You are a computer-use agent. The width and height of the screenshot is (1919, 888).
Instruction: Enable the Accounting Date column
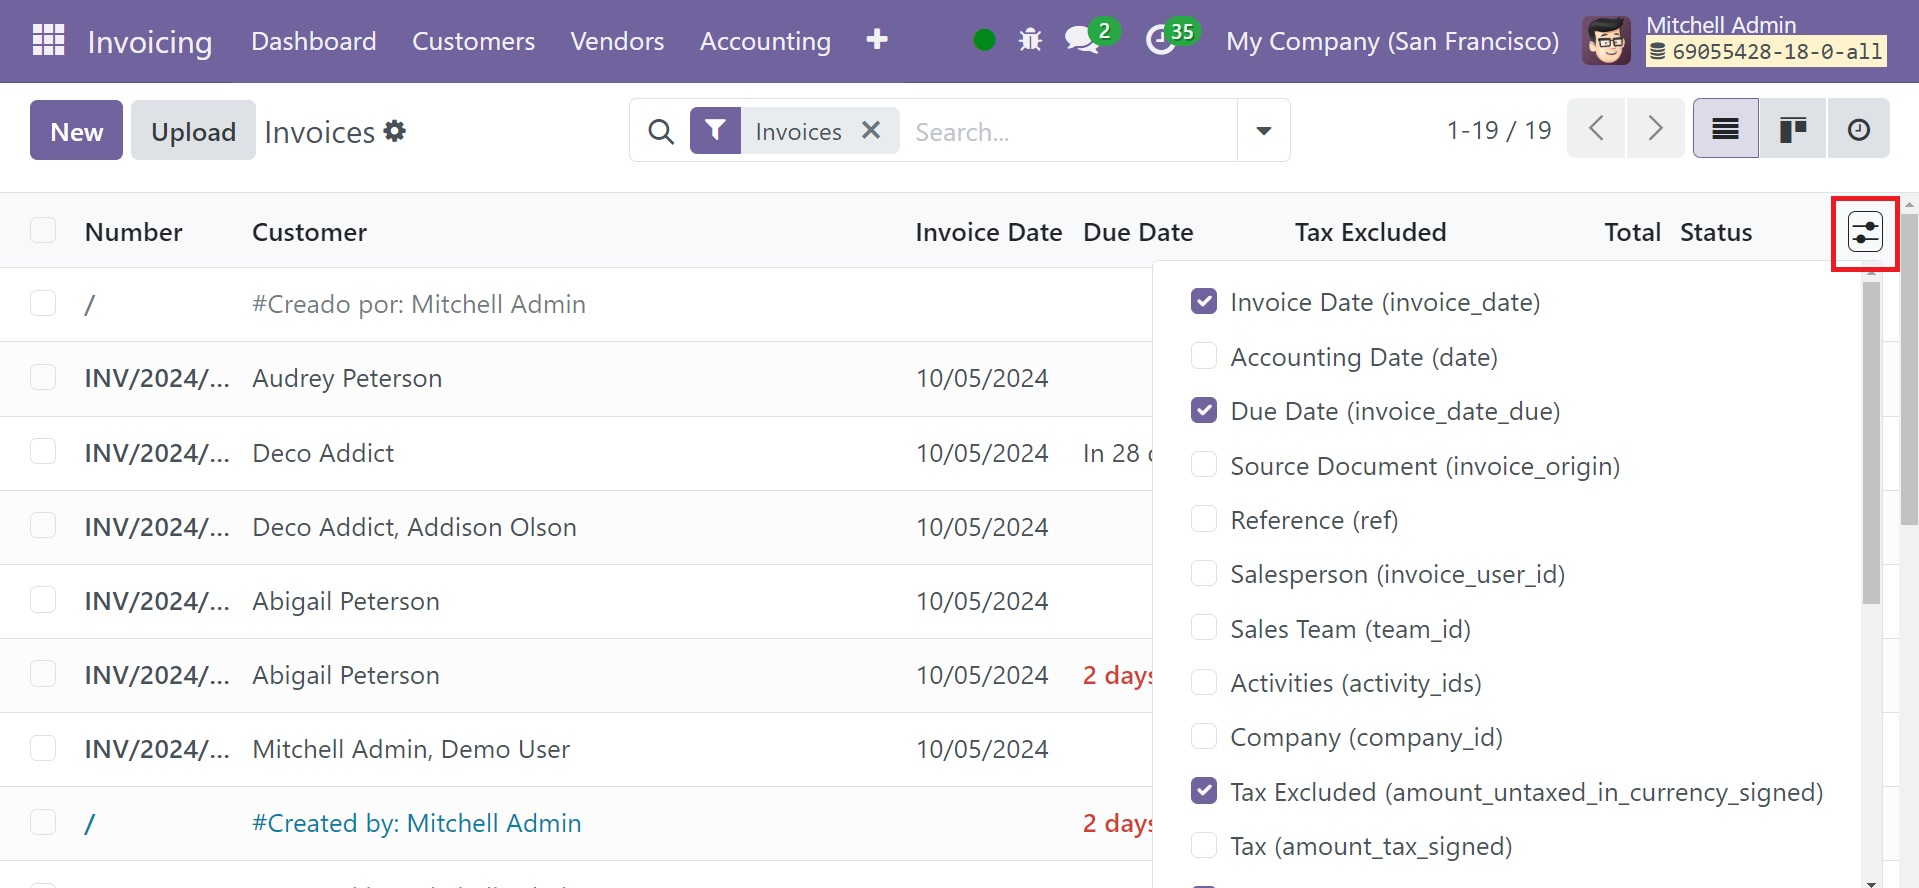point(1204,357)
